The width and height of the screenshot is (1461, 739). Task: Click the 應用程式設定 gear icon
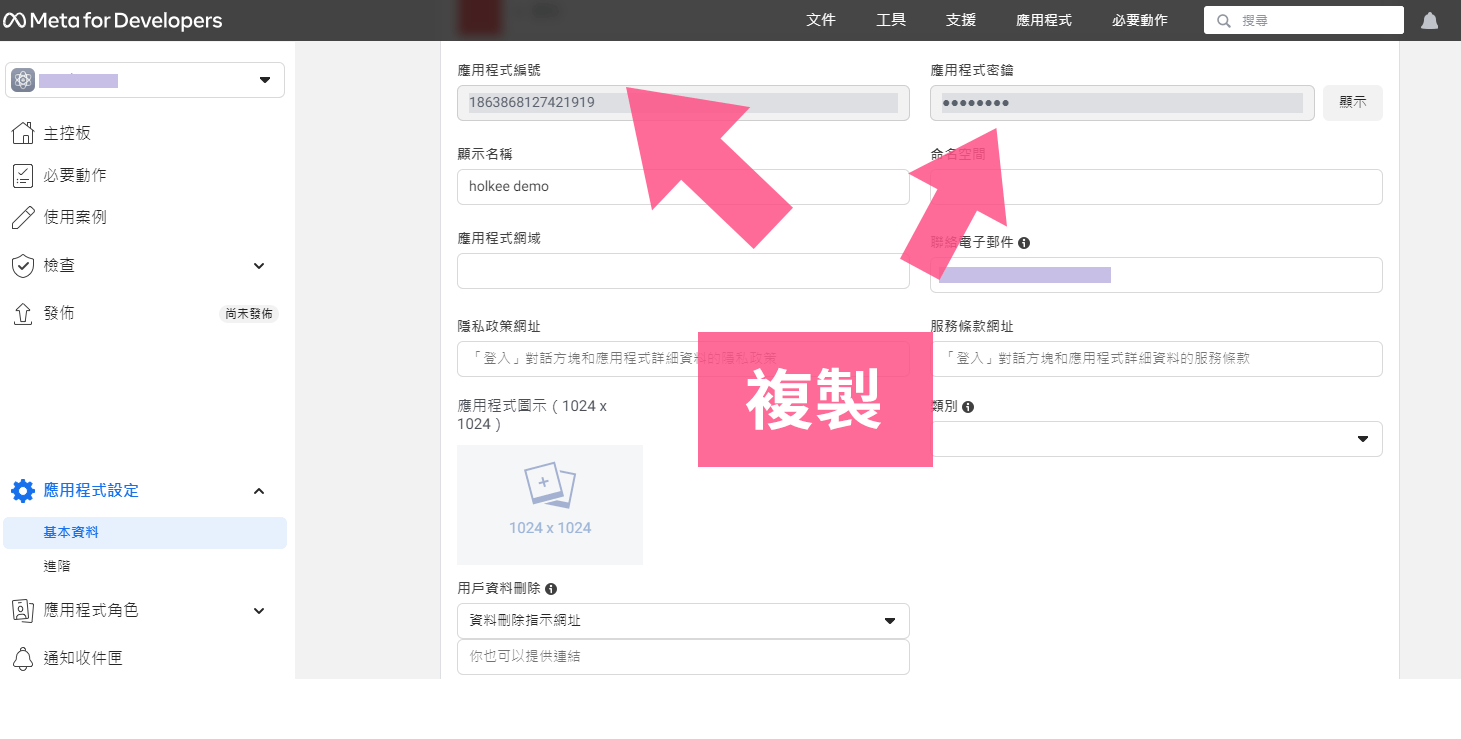point(23,490)
